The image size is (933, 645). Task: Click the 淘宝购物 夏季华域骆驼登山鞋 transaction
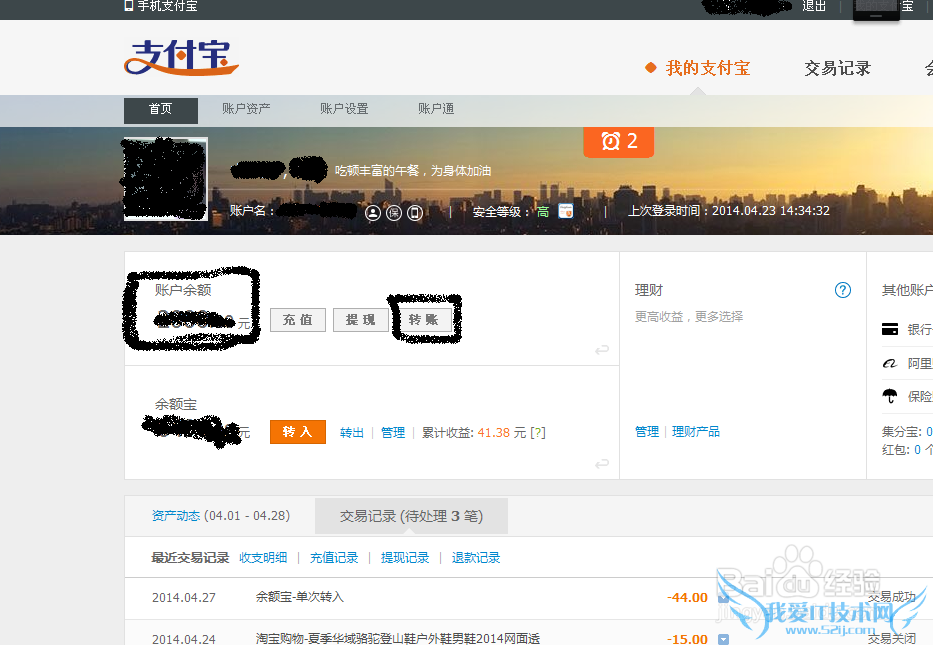(x=397, y=638)
